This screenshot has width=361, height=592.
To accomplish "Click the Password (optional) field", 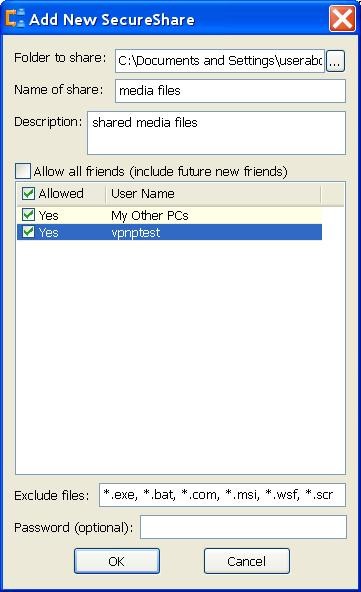I will click(243, 527).
